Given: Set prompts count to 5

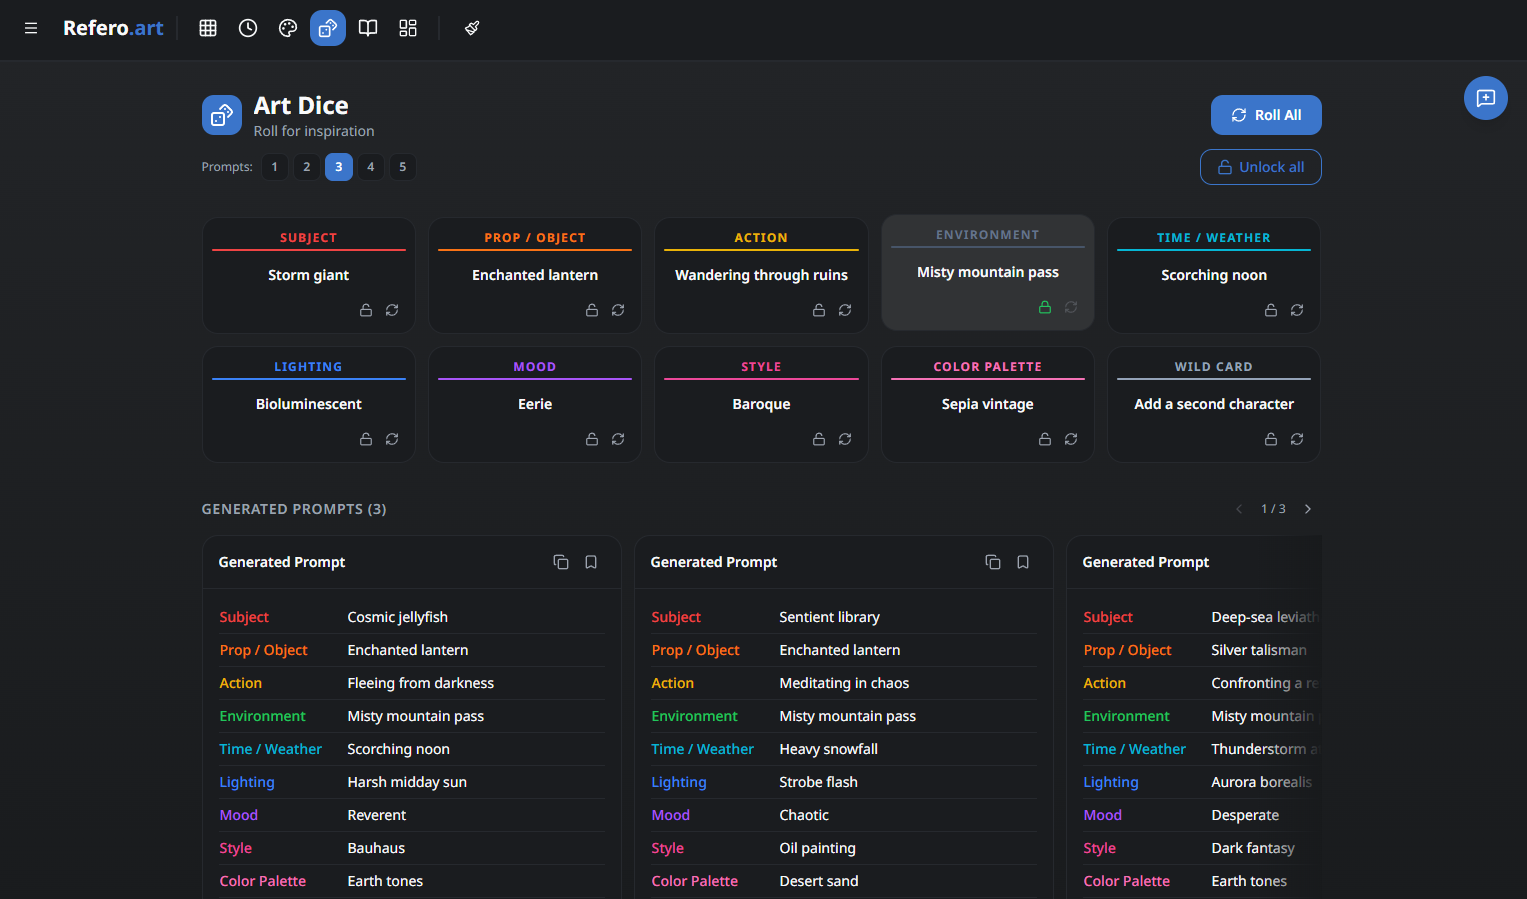Looking at the screenshot, I should coord(403,167).
